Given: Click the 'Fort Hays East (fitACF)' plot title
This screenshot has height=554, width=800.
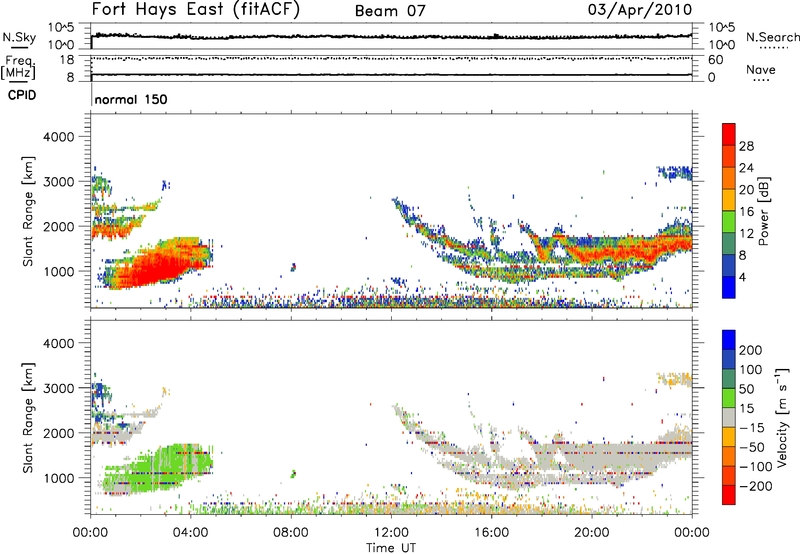Looking at the screenshot, I should [196, 9].
